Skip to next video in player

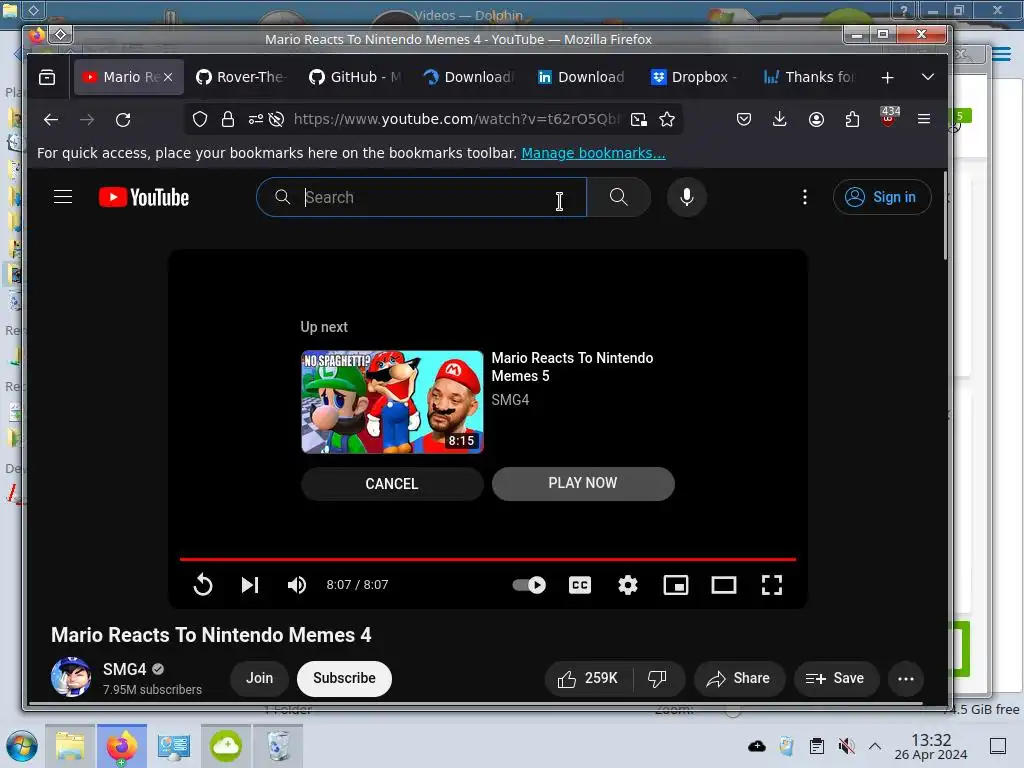click(250, 584)
